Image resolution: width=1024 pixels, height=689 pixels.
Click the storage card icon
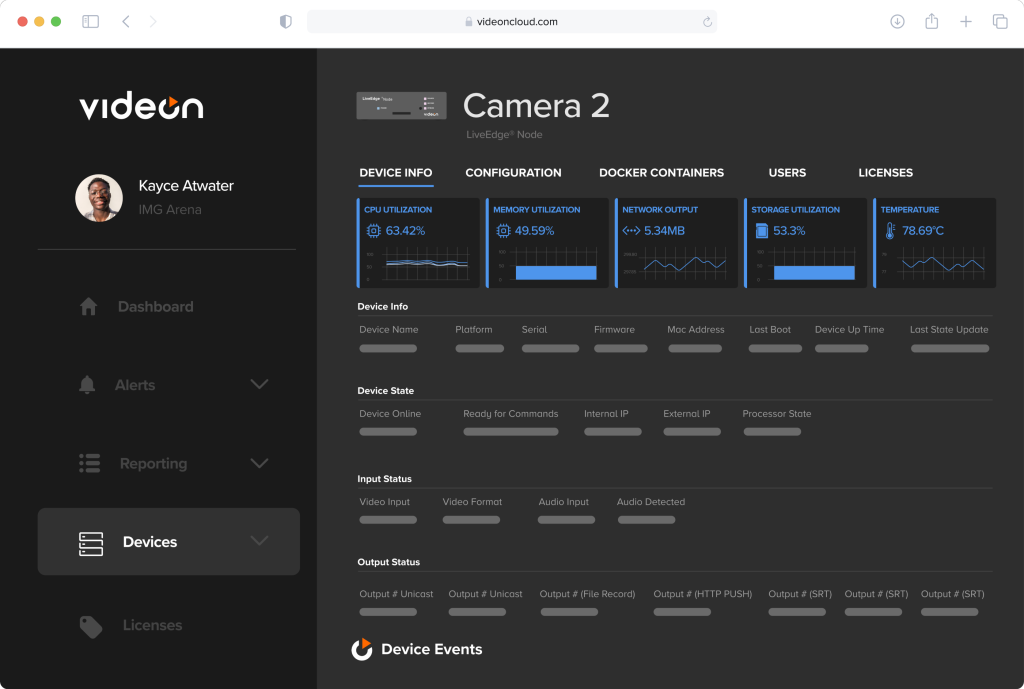point(761,231)
